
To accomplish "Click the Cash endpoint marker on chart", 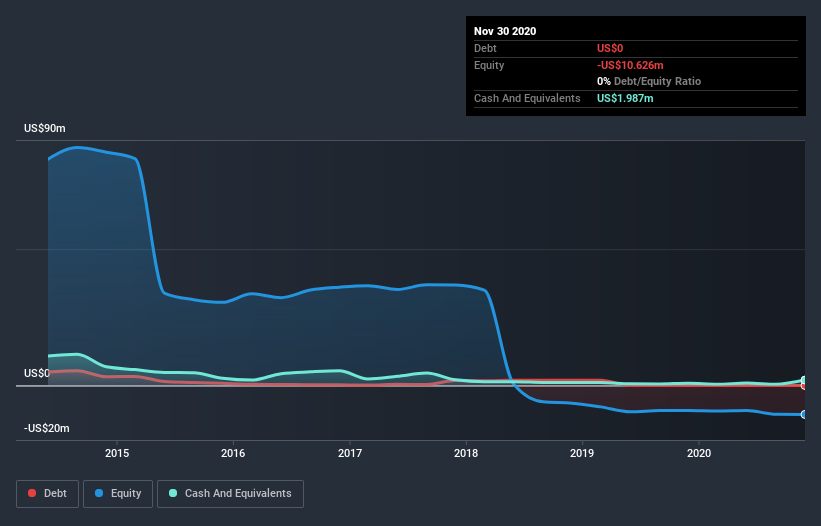I will (804, 380).
